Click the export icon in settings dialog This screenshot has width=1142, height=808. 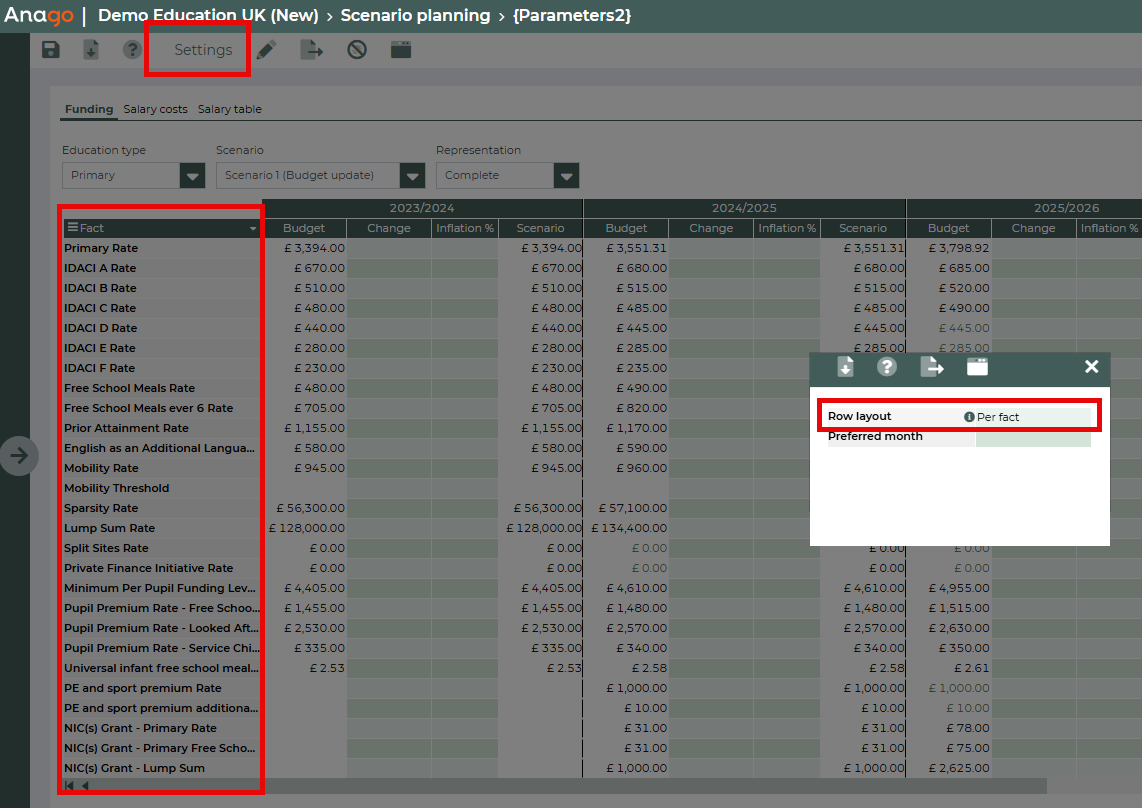pyautogui.click(x=931, y=367)
